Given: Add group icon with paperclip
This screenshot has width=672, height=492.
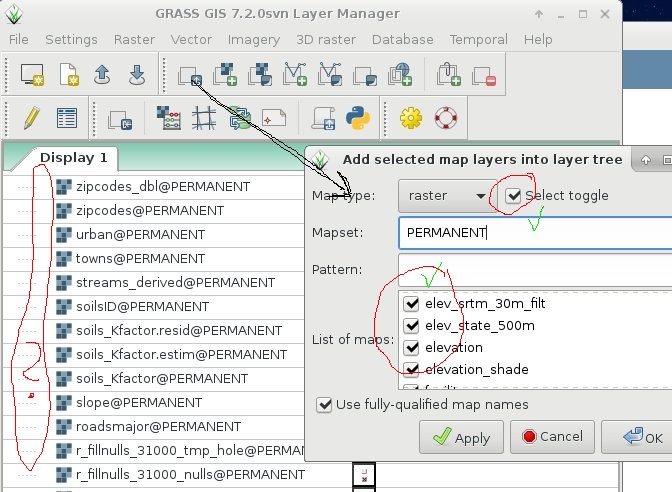Looking at the screenshot, I should tap(449, 75).
